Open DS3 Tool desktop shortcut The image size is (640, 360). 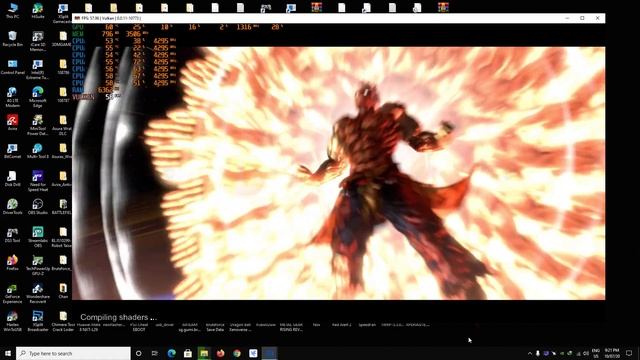(12, 235)
